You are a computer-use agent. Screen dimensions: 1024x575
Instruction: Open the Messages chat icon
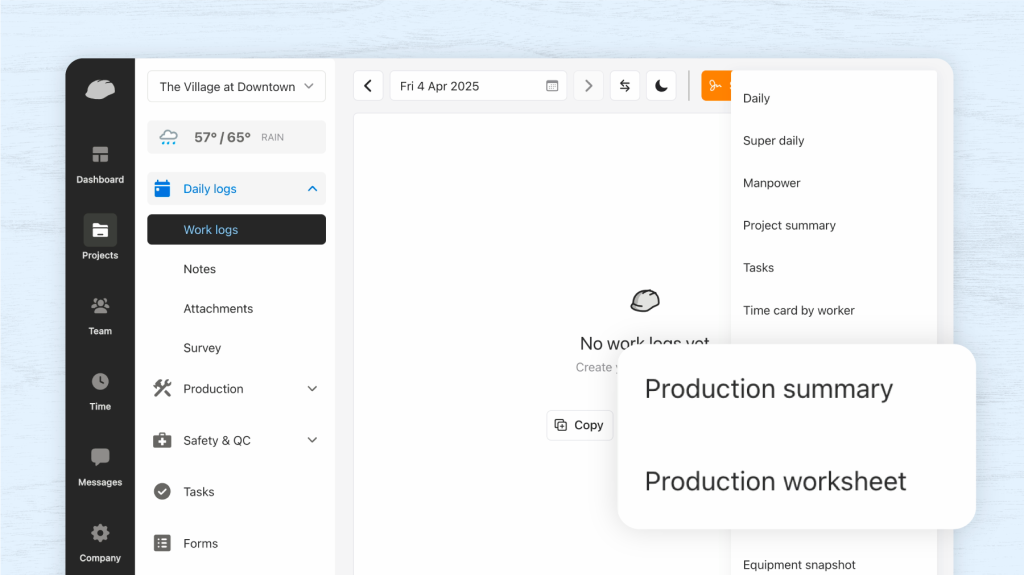tap(100, 457)
